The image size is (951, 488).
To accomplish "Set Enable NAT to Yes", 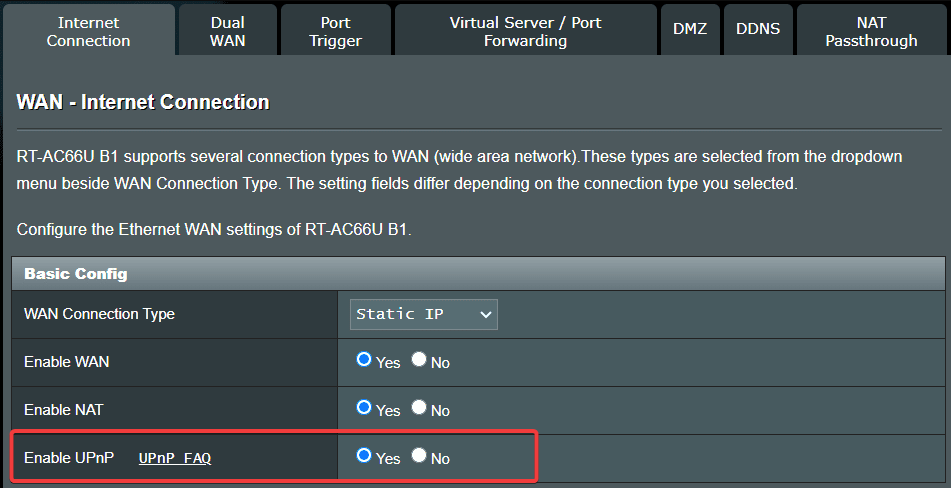I will [364, 408].
